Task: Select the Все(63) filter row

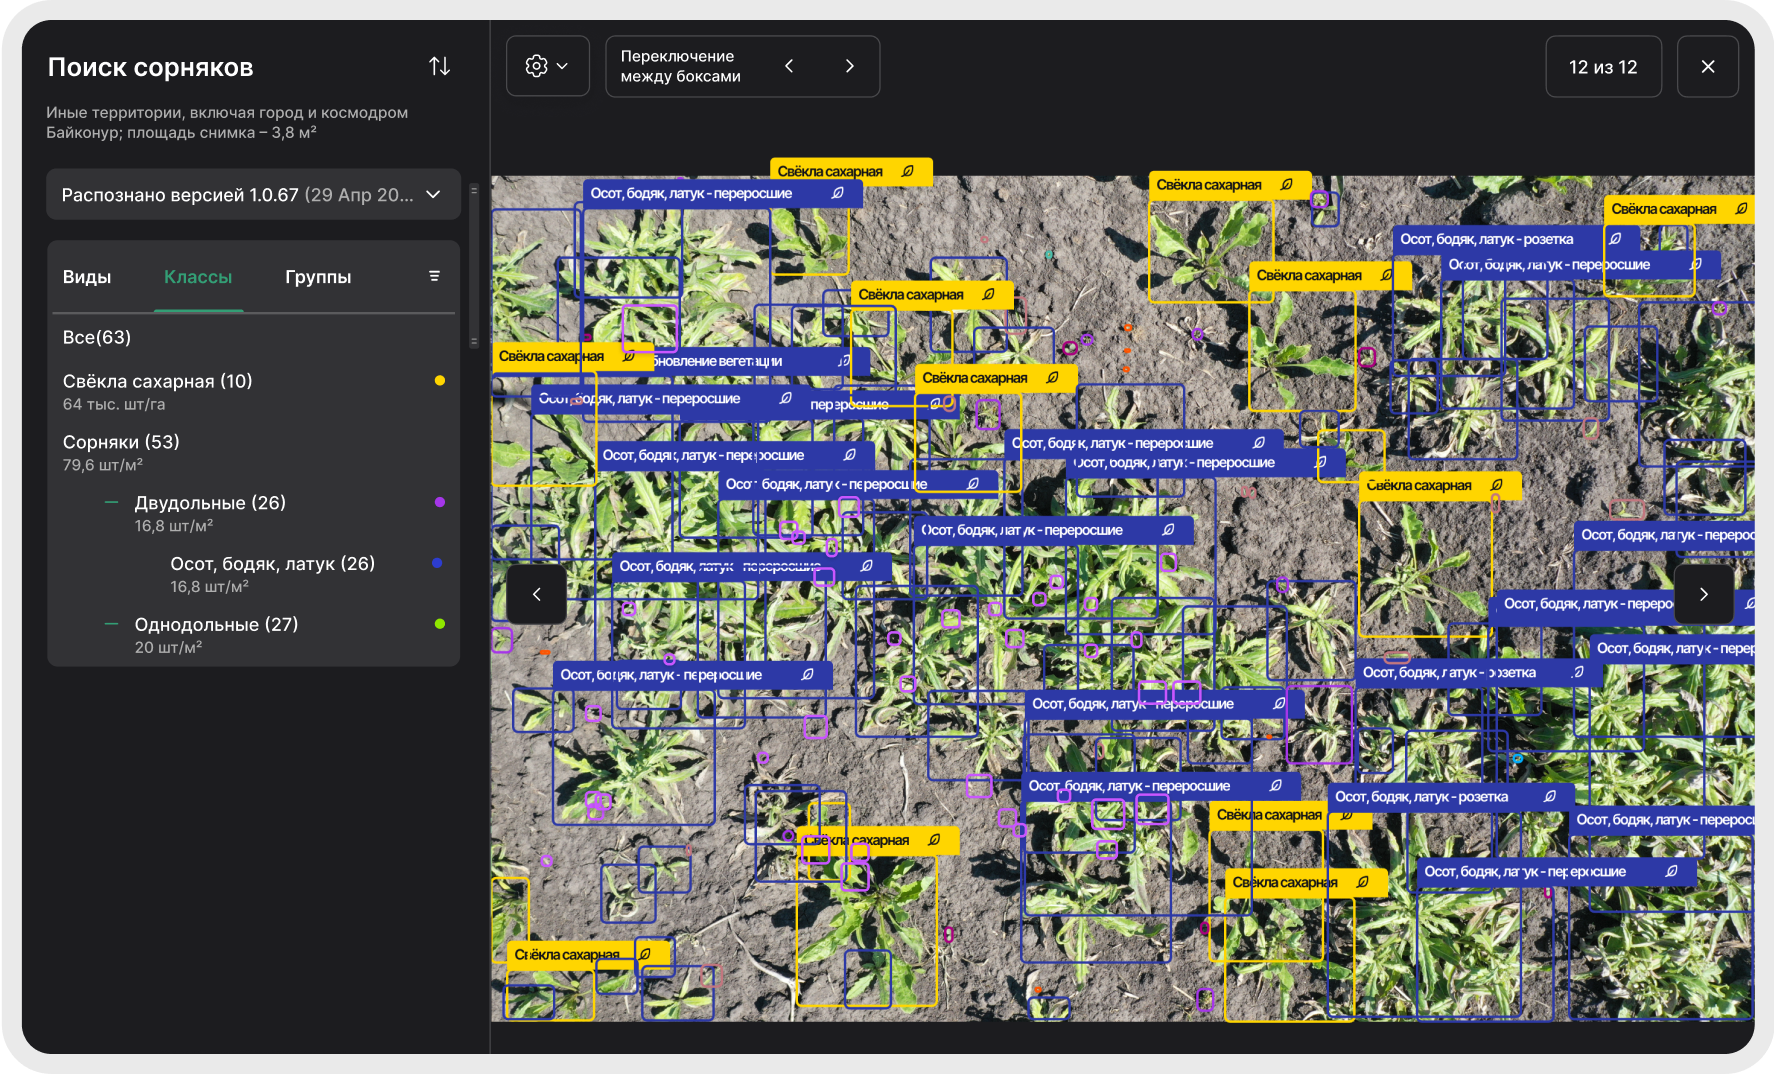Action: point(97,337)
